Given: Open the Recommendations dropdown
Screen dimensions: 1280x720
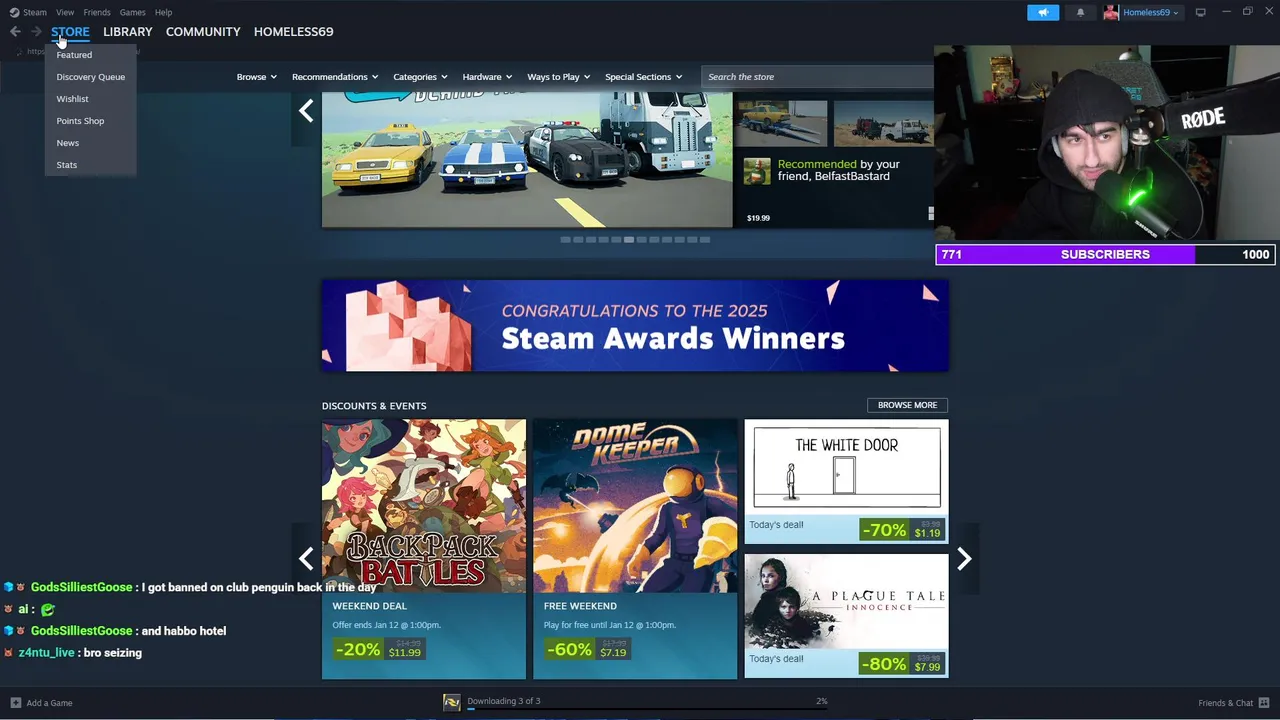Looking at the screenshot, I should 335,77.
